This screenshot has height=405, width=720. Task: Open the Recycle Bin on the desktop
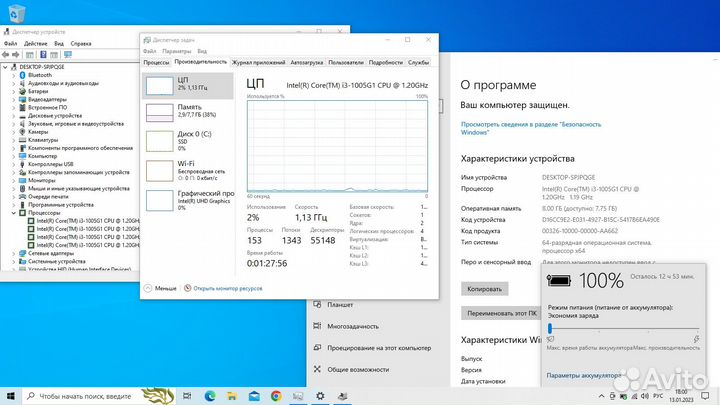pos(16,13)
